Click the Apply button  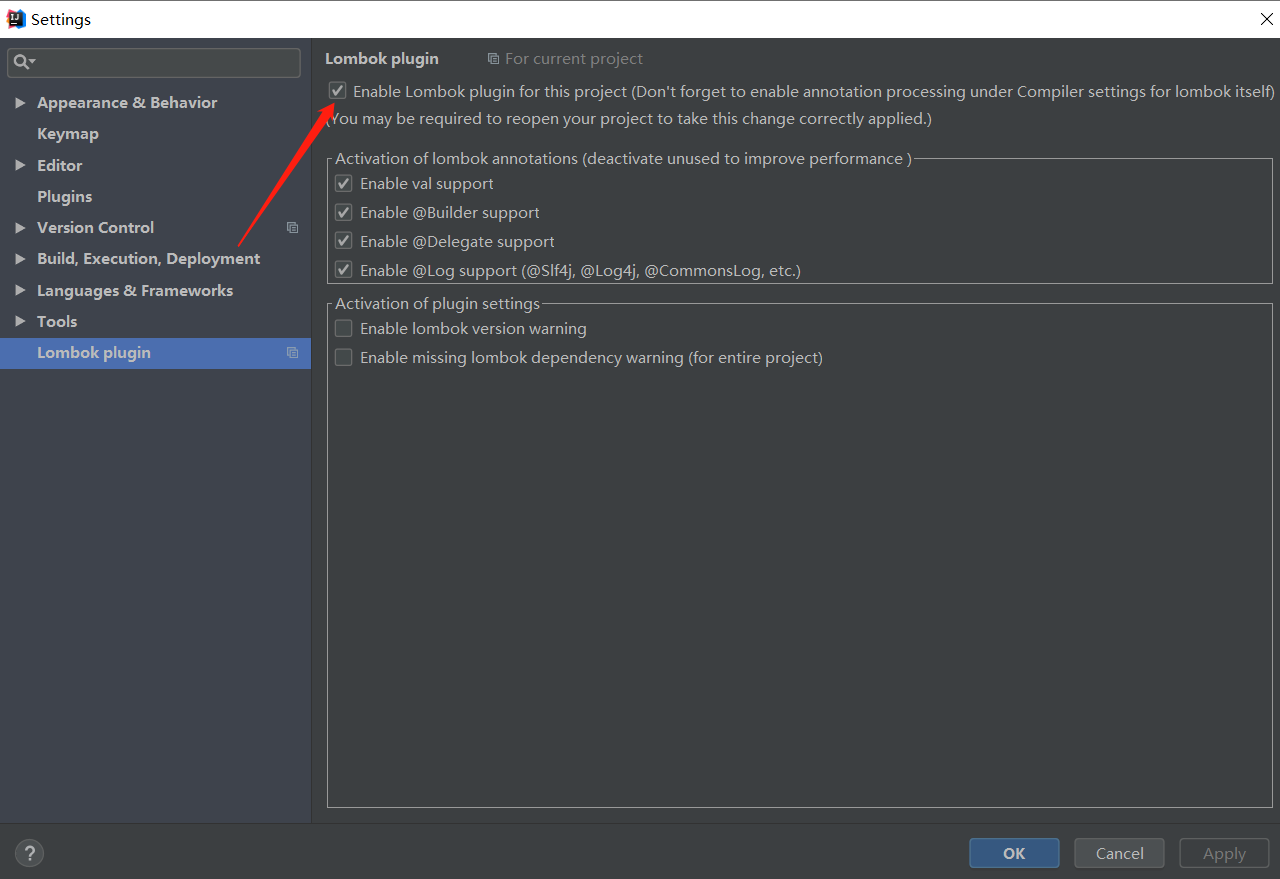tap(1224, 853)
